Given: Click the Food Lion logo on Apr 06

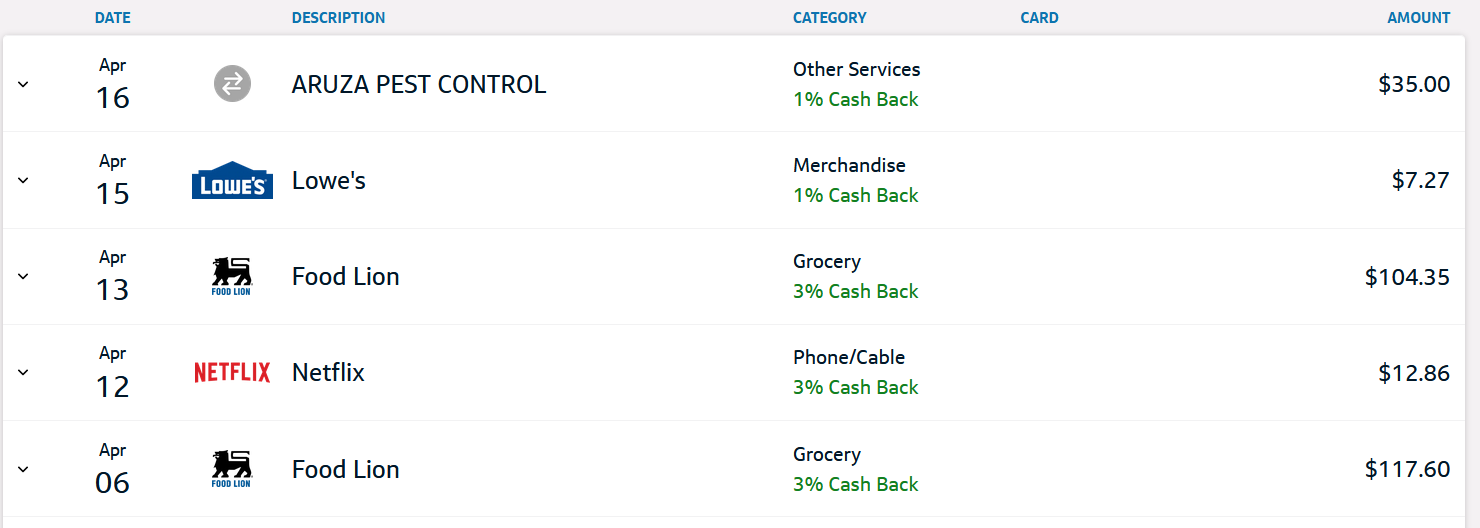Looking at the screenshot, I should pyautogui.click(x=232, y=469).
